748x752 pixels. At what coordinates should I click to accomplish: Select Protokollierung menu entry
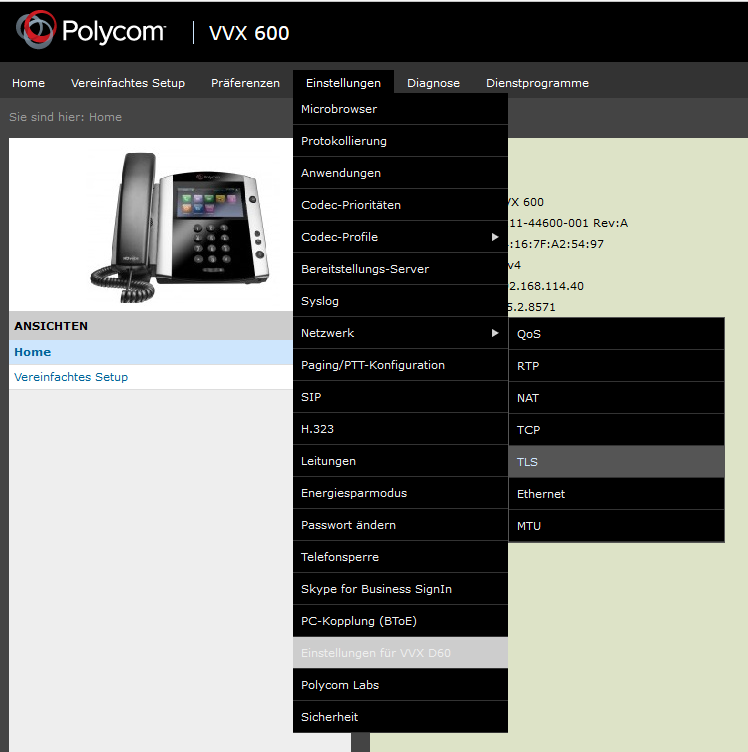[x=400, y=141]
